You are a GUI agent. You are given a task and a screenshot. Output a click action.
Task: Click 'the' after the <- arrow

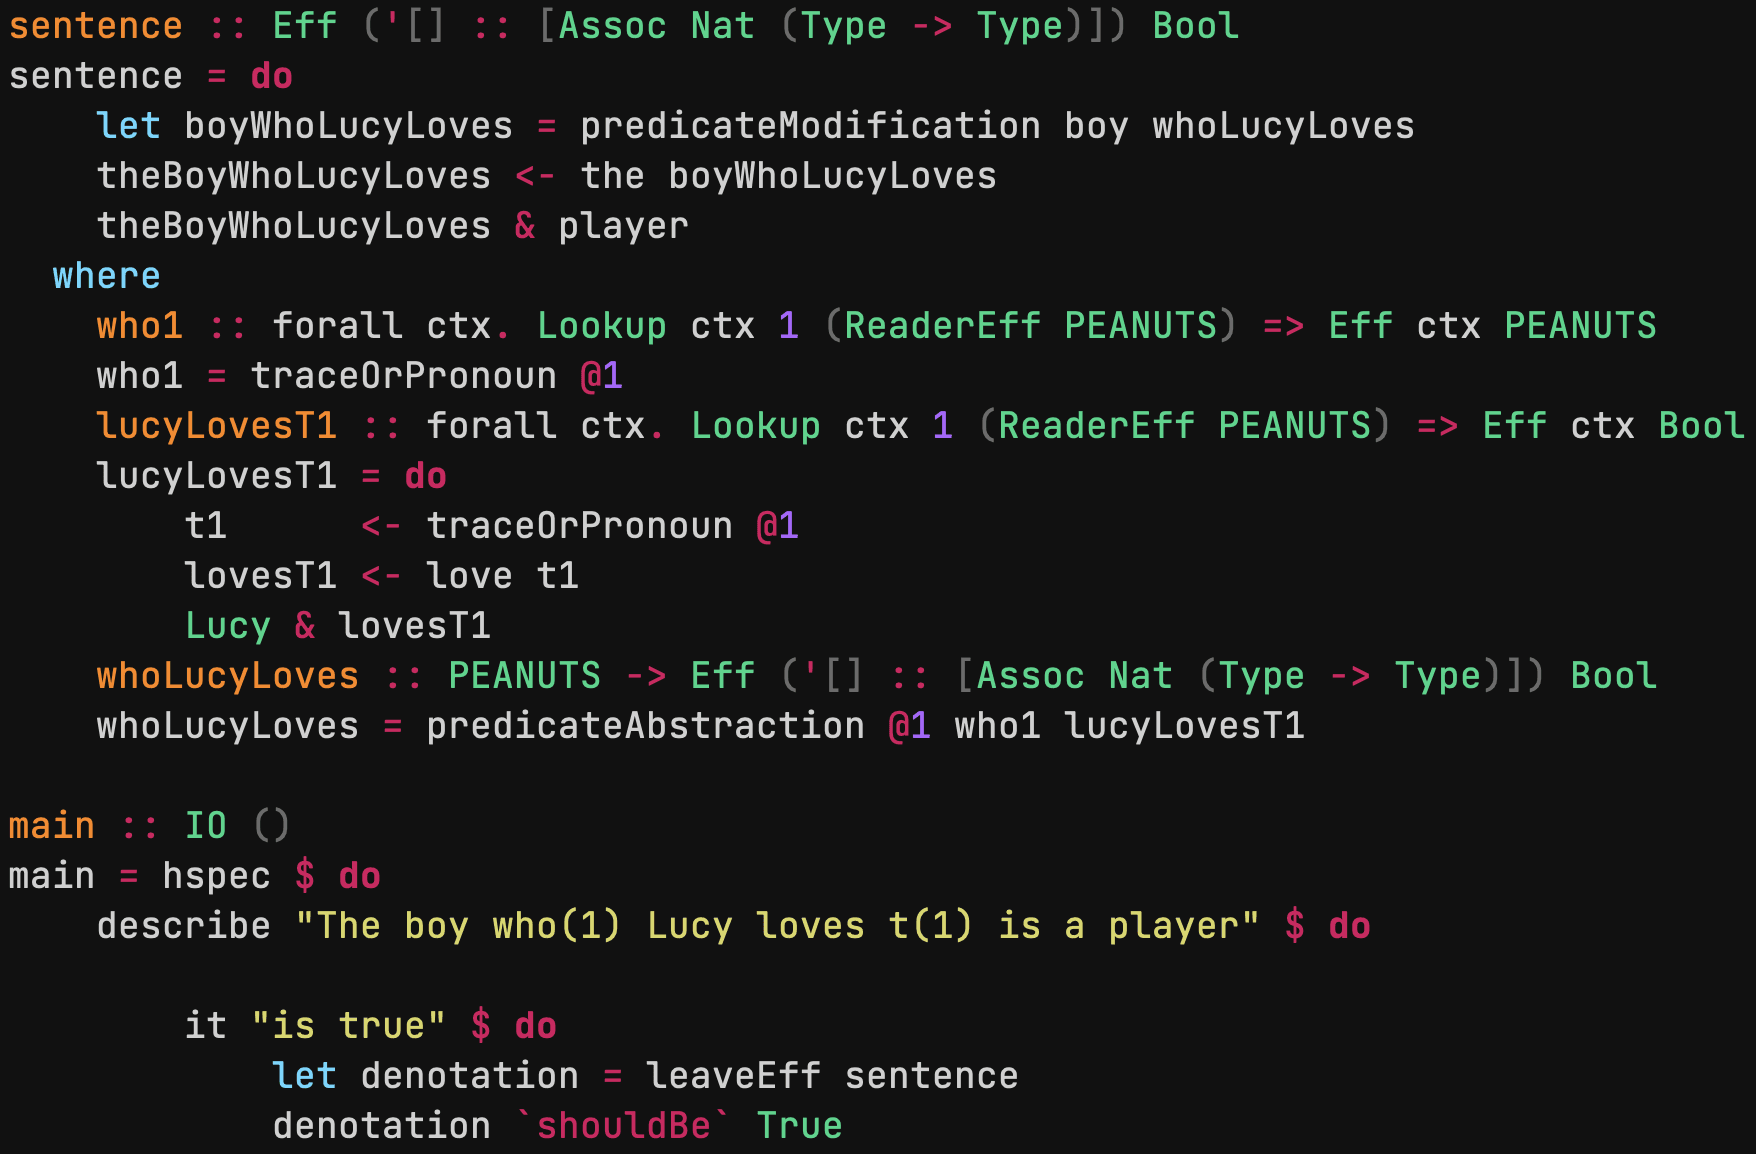612,175
